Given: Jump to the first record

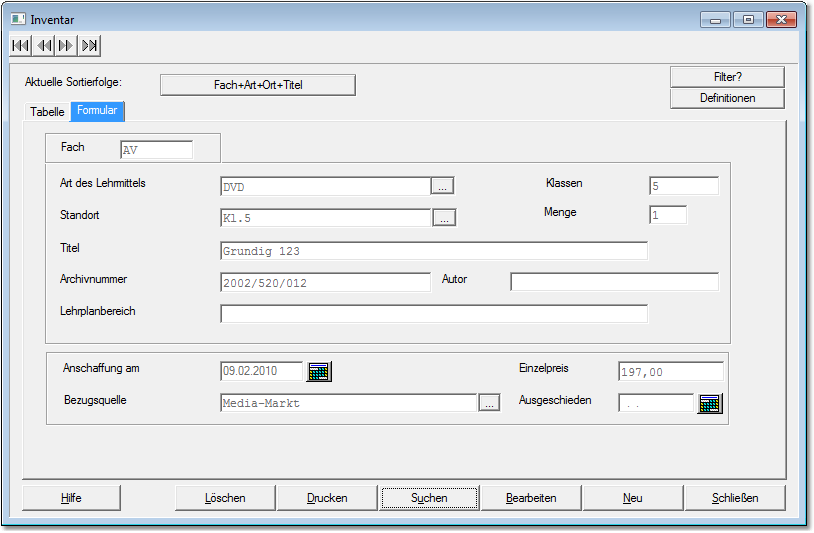Looking at the screenshot, I should (x=21, y=46).
